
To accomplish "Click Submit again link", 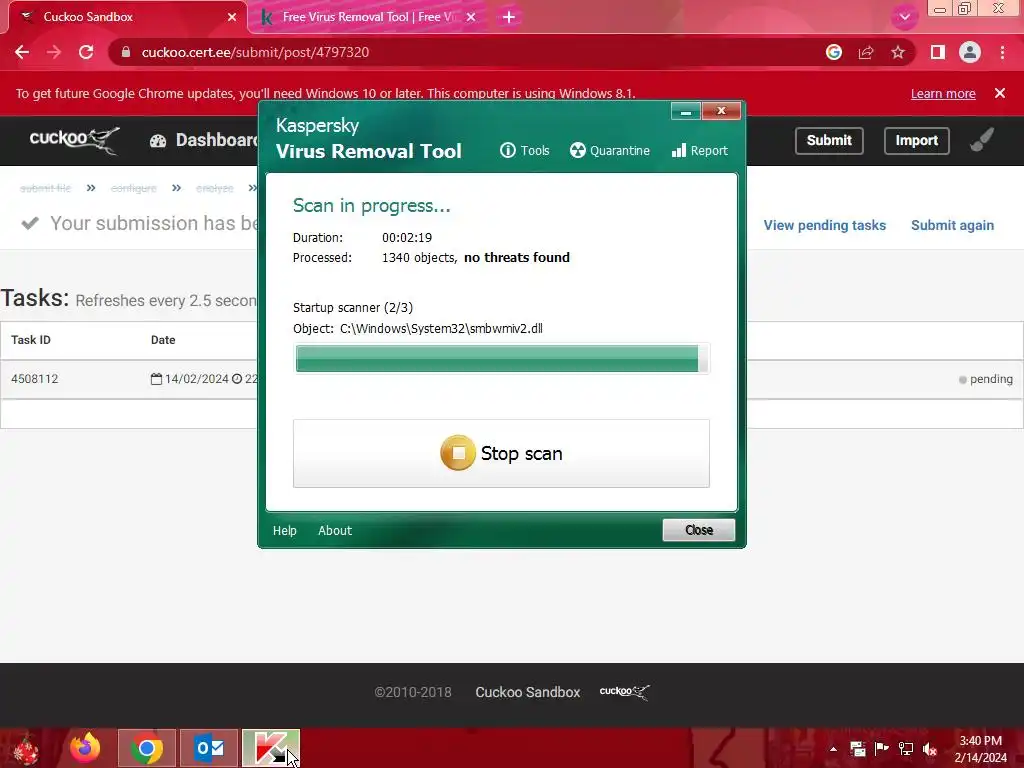I will [x=952, y=225].
